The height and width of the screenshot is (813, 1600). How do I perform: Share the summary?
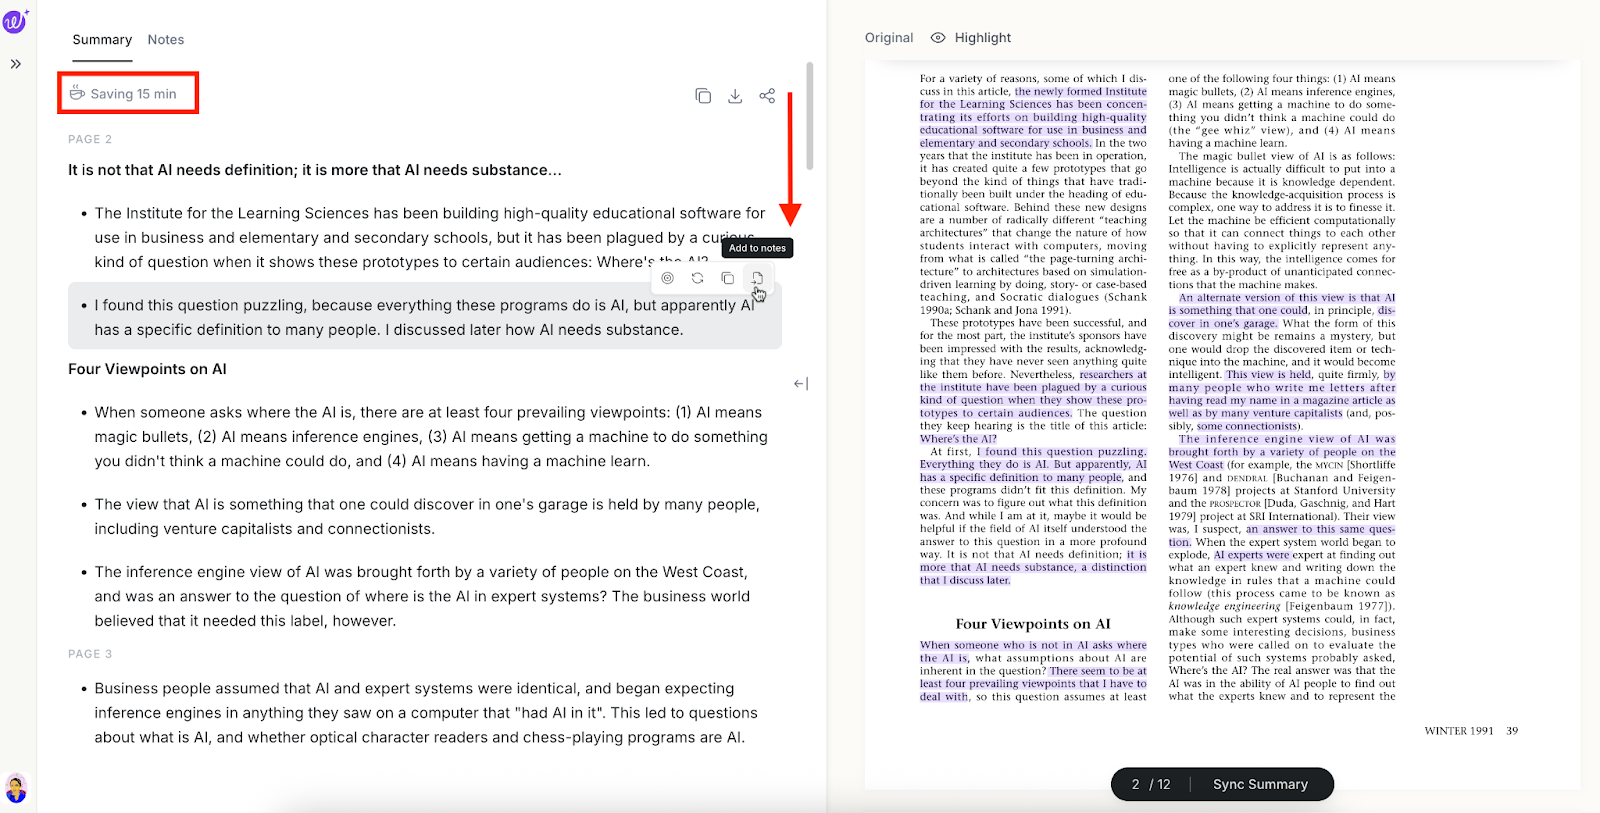click(x=767, y=96)
